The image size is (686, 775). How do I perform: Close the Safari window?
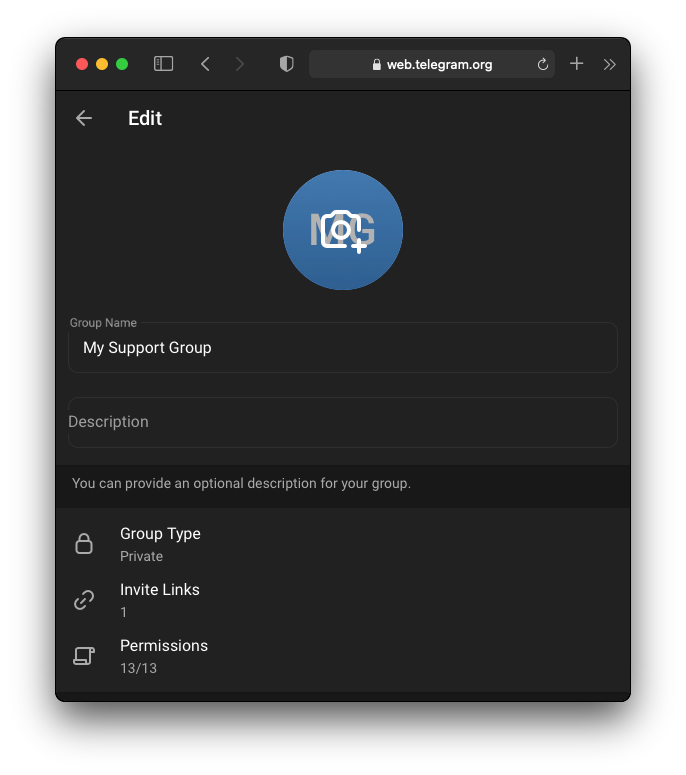pos(82,64)
